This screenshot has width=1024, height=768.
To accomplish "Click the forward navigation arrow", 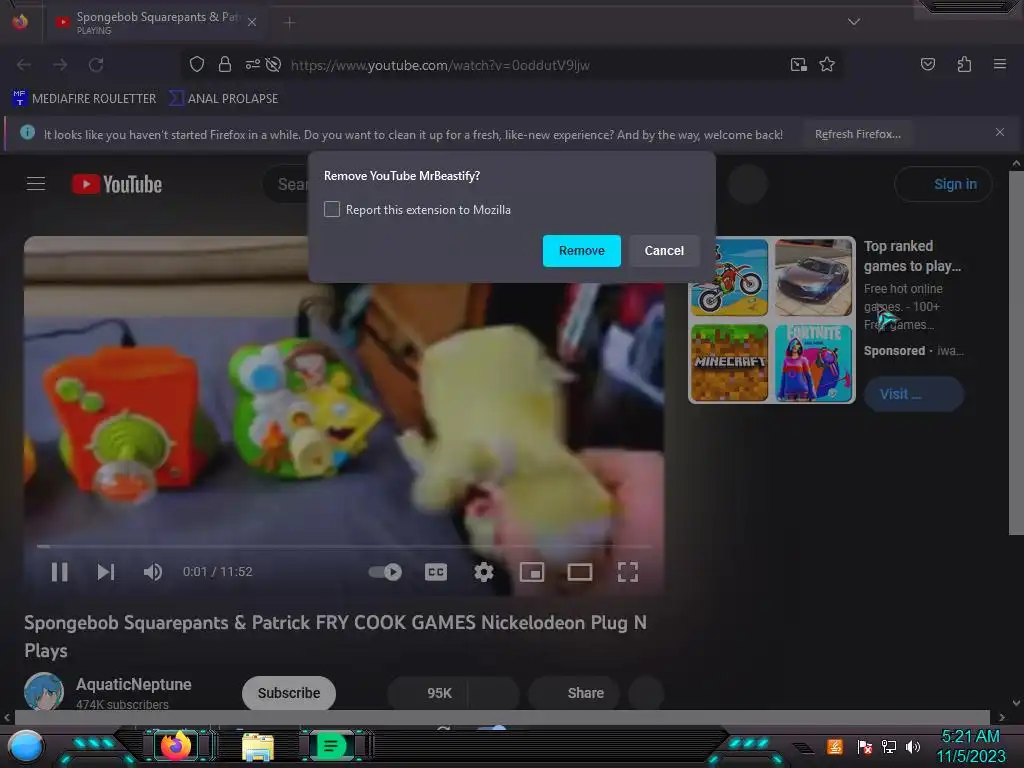I will point(59,65).
